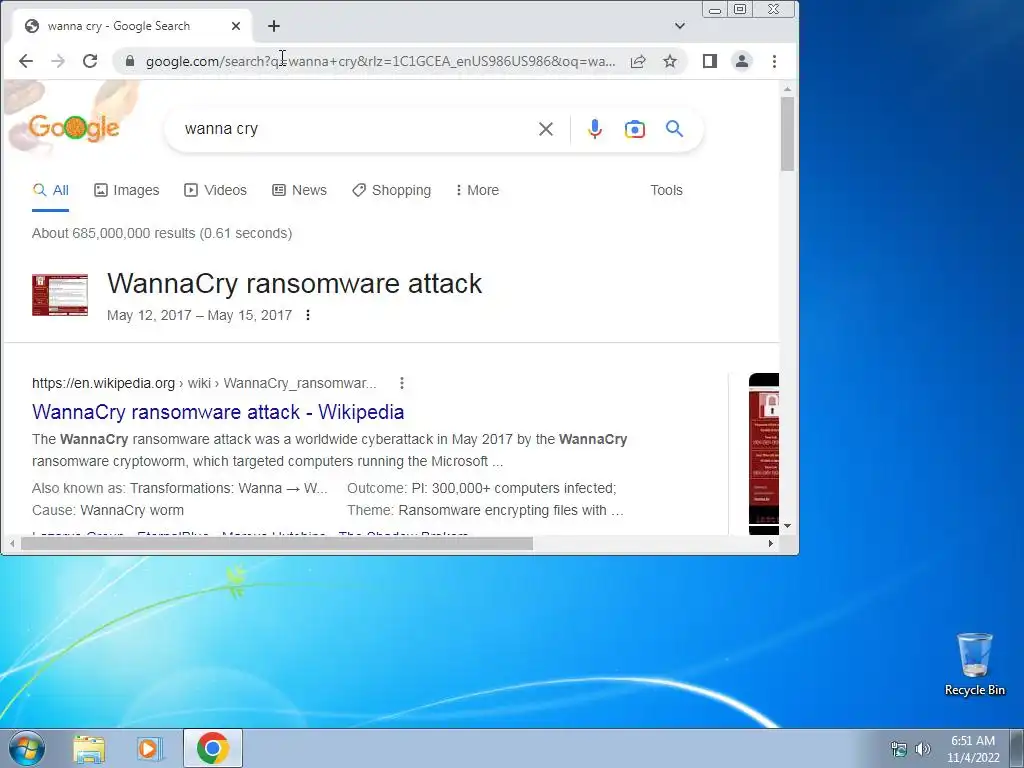Open the taskbar clock showing 6:51 AM

point(973,749)
